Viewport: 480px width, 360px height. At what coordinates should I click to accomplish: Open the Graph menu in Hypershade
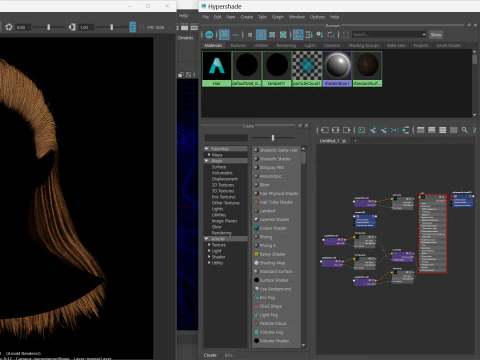(278, 17)
